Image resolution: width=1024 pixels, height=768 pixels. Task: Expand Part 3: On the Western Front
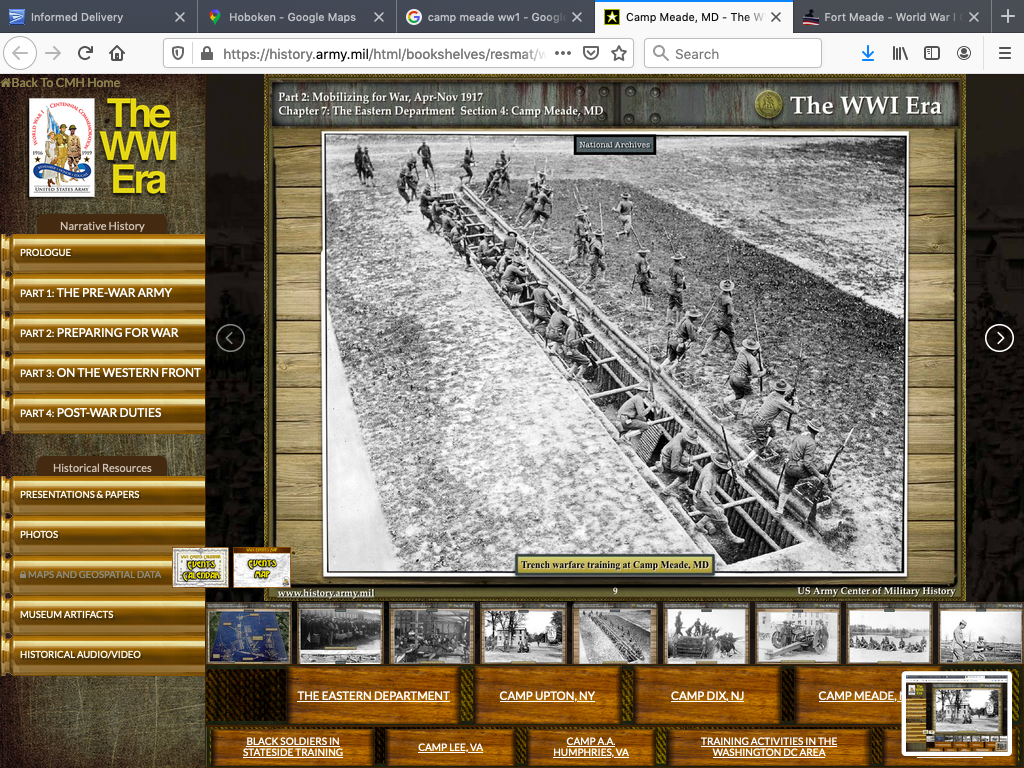(110, 373)
